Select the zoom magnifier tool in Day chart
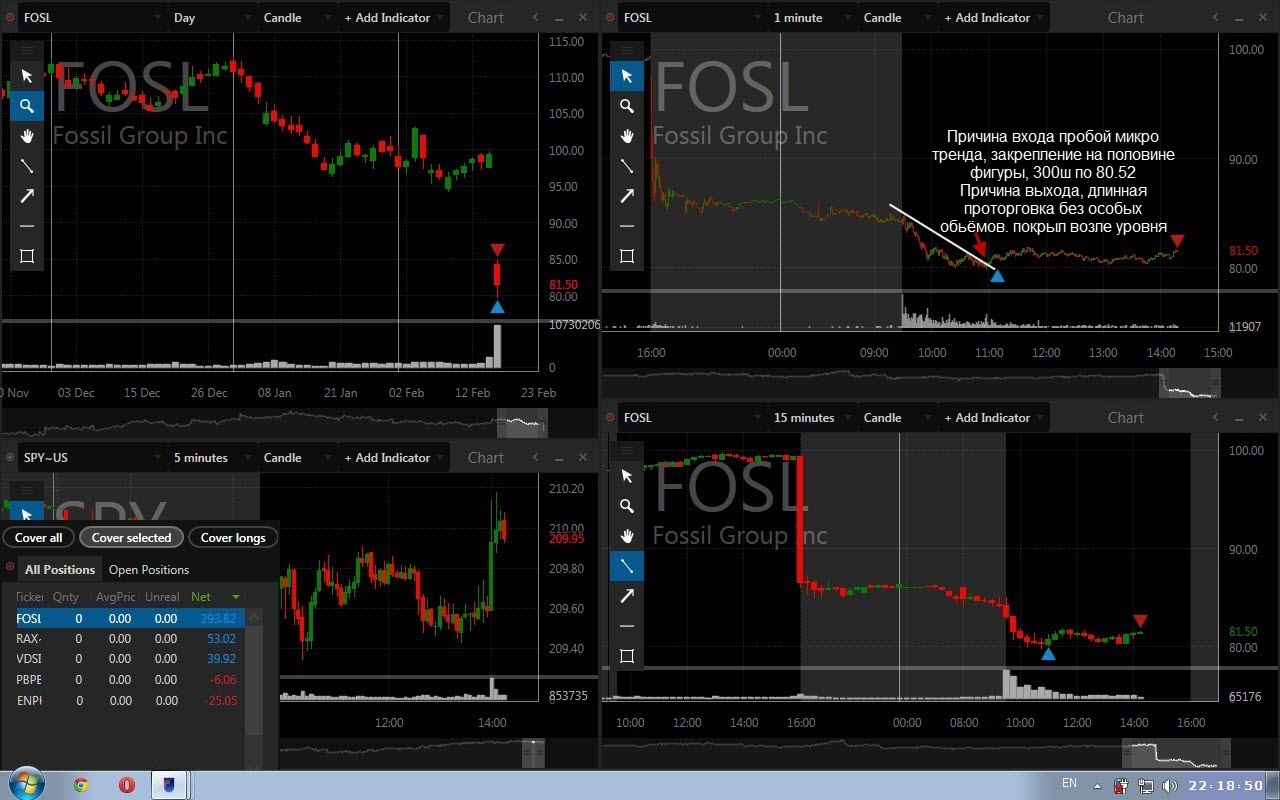The height and width of the screenshot is (800, 1280). pyautogui.click(x=27, y=106)
